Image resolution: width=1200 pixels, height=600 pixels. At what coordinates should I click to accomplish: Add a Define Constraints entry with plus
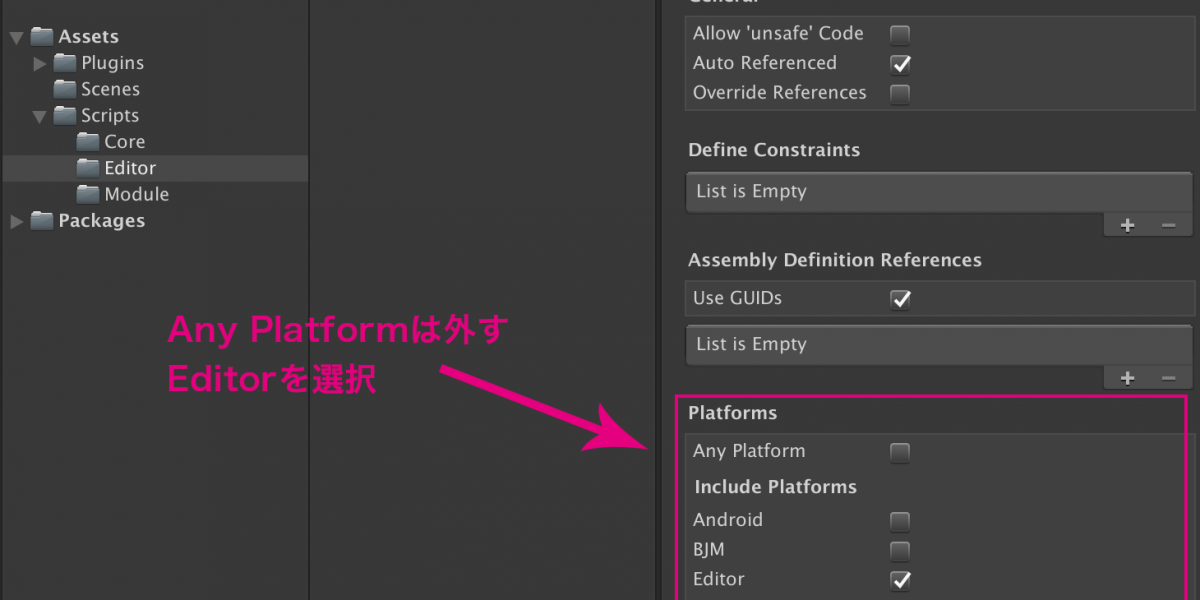pos(1127,225)
